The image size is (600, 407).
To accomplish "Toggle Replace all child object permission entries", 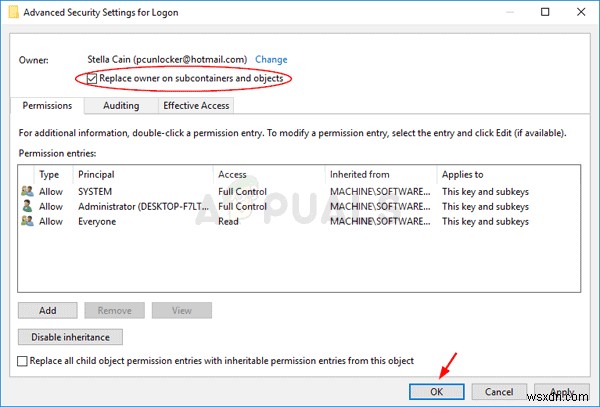I will [x=24, y=360].
